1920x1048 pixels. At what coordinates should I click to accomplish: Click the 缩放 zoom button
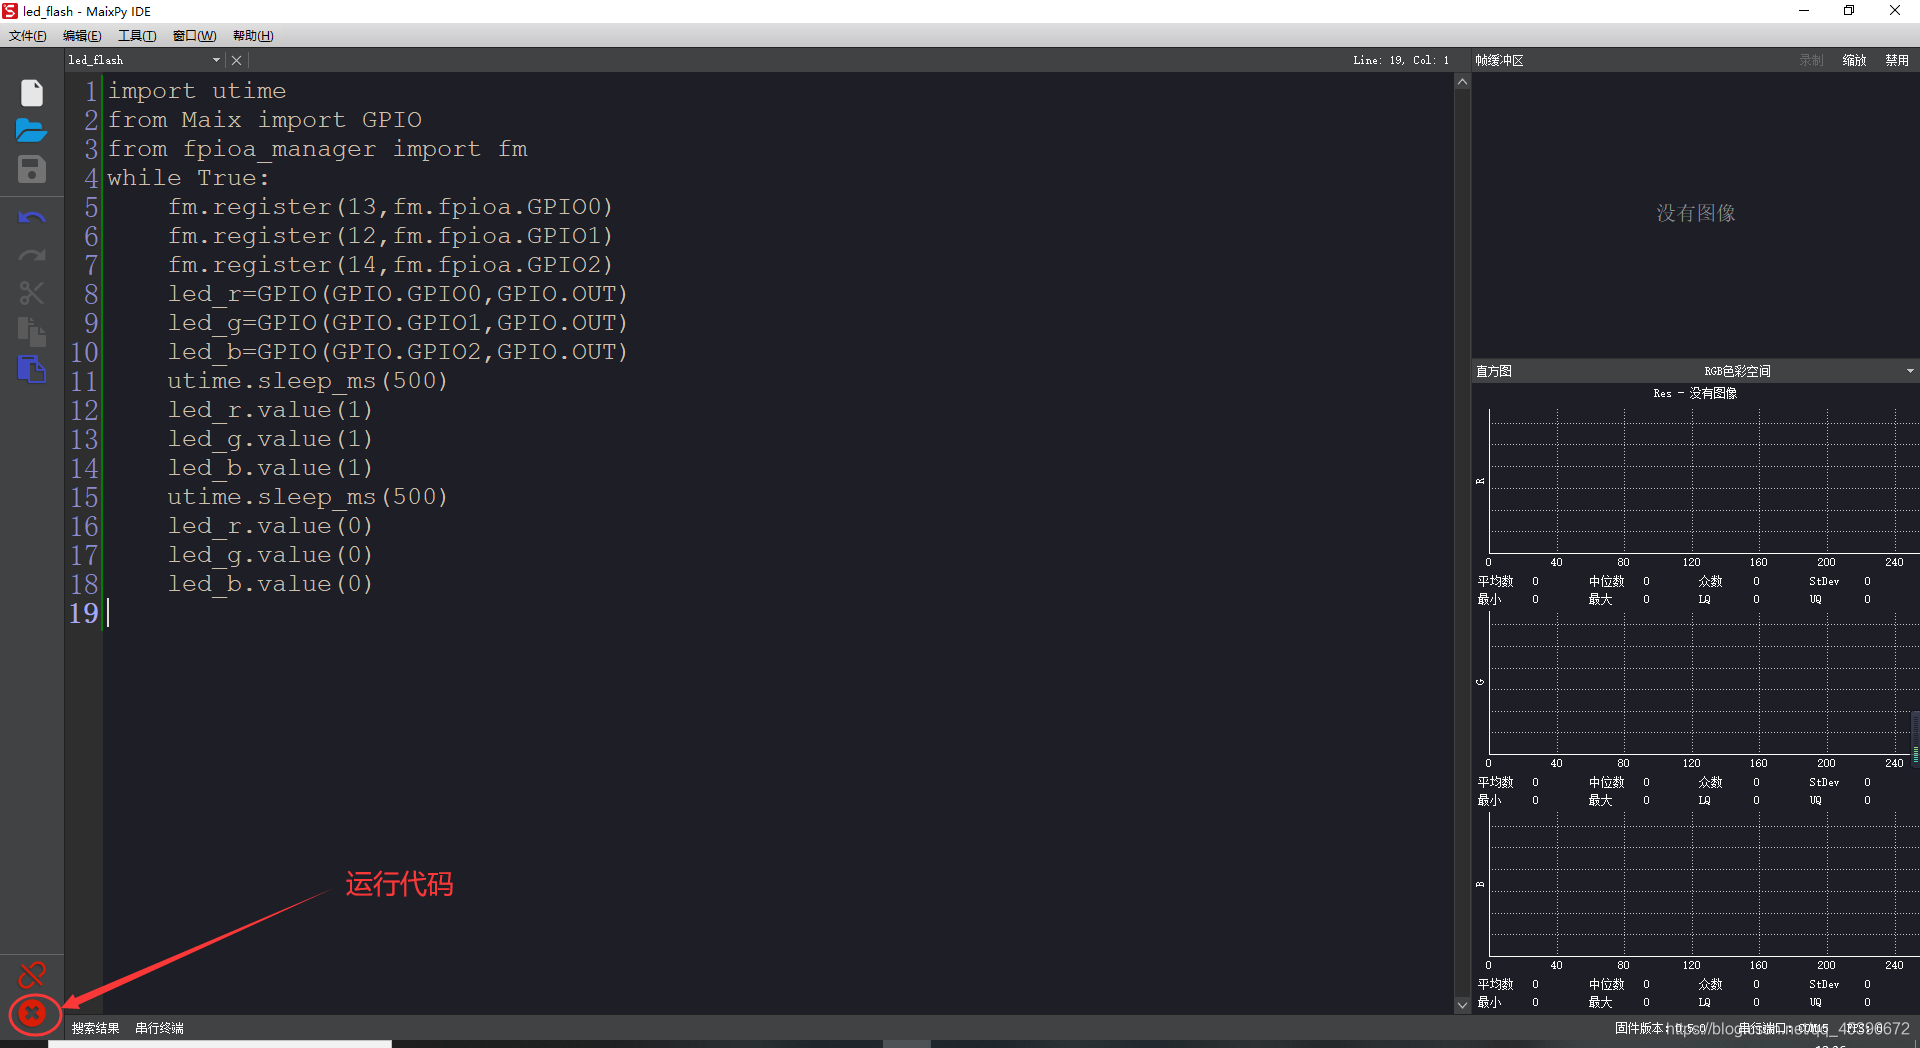pos(1854,61)
